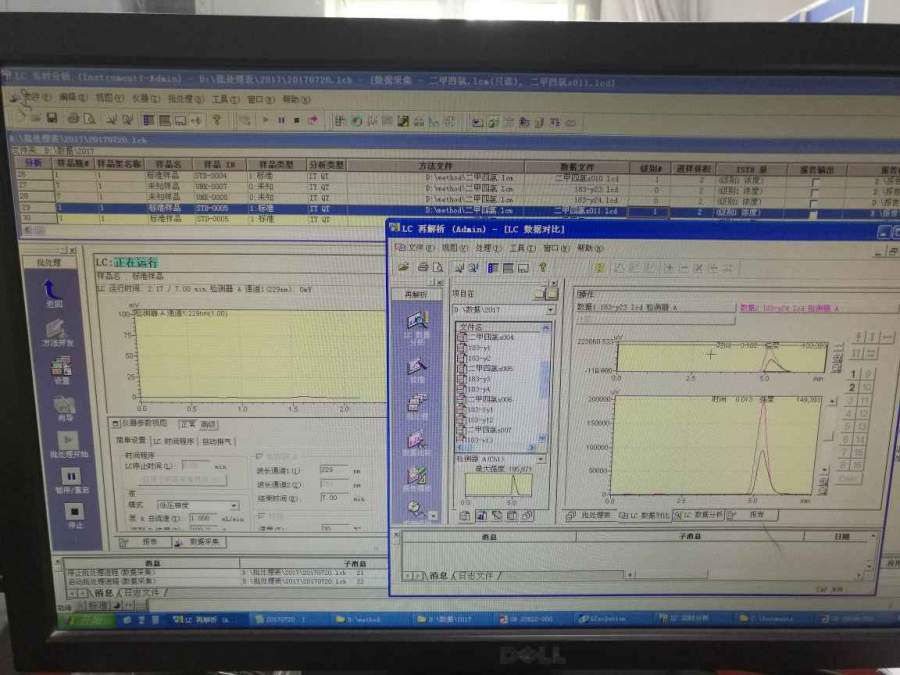The image size is (900, 675).
Task: Open the 模式 pump mode dropdown
Action: pos(199,506)
